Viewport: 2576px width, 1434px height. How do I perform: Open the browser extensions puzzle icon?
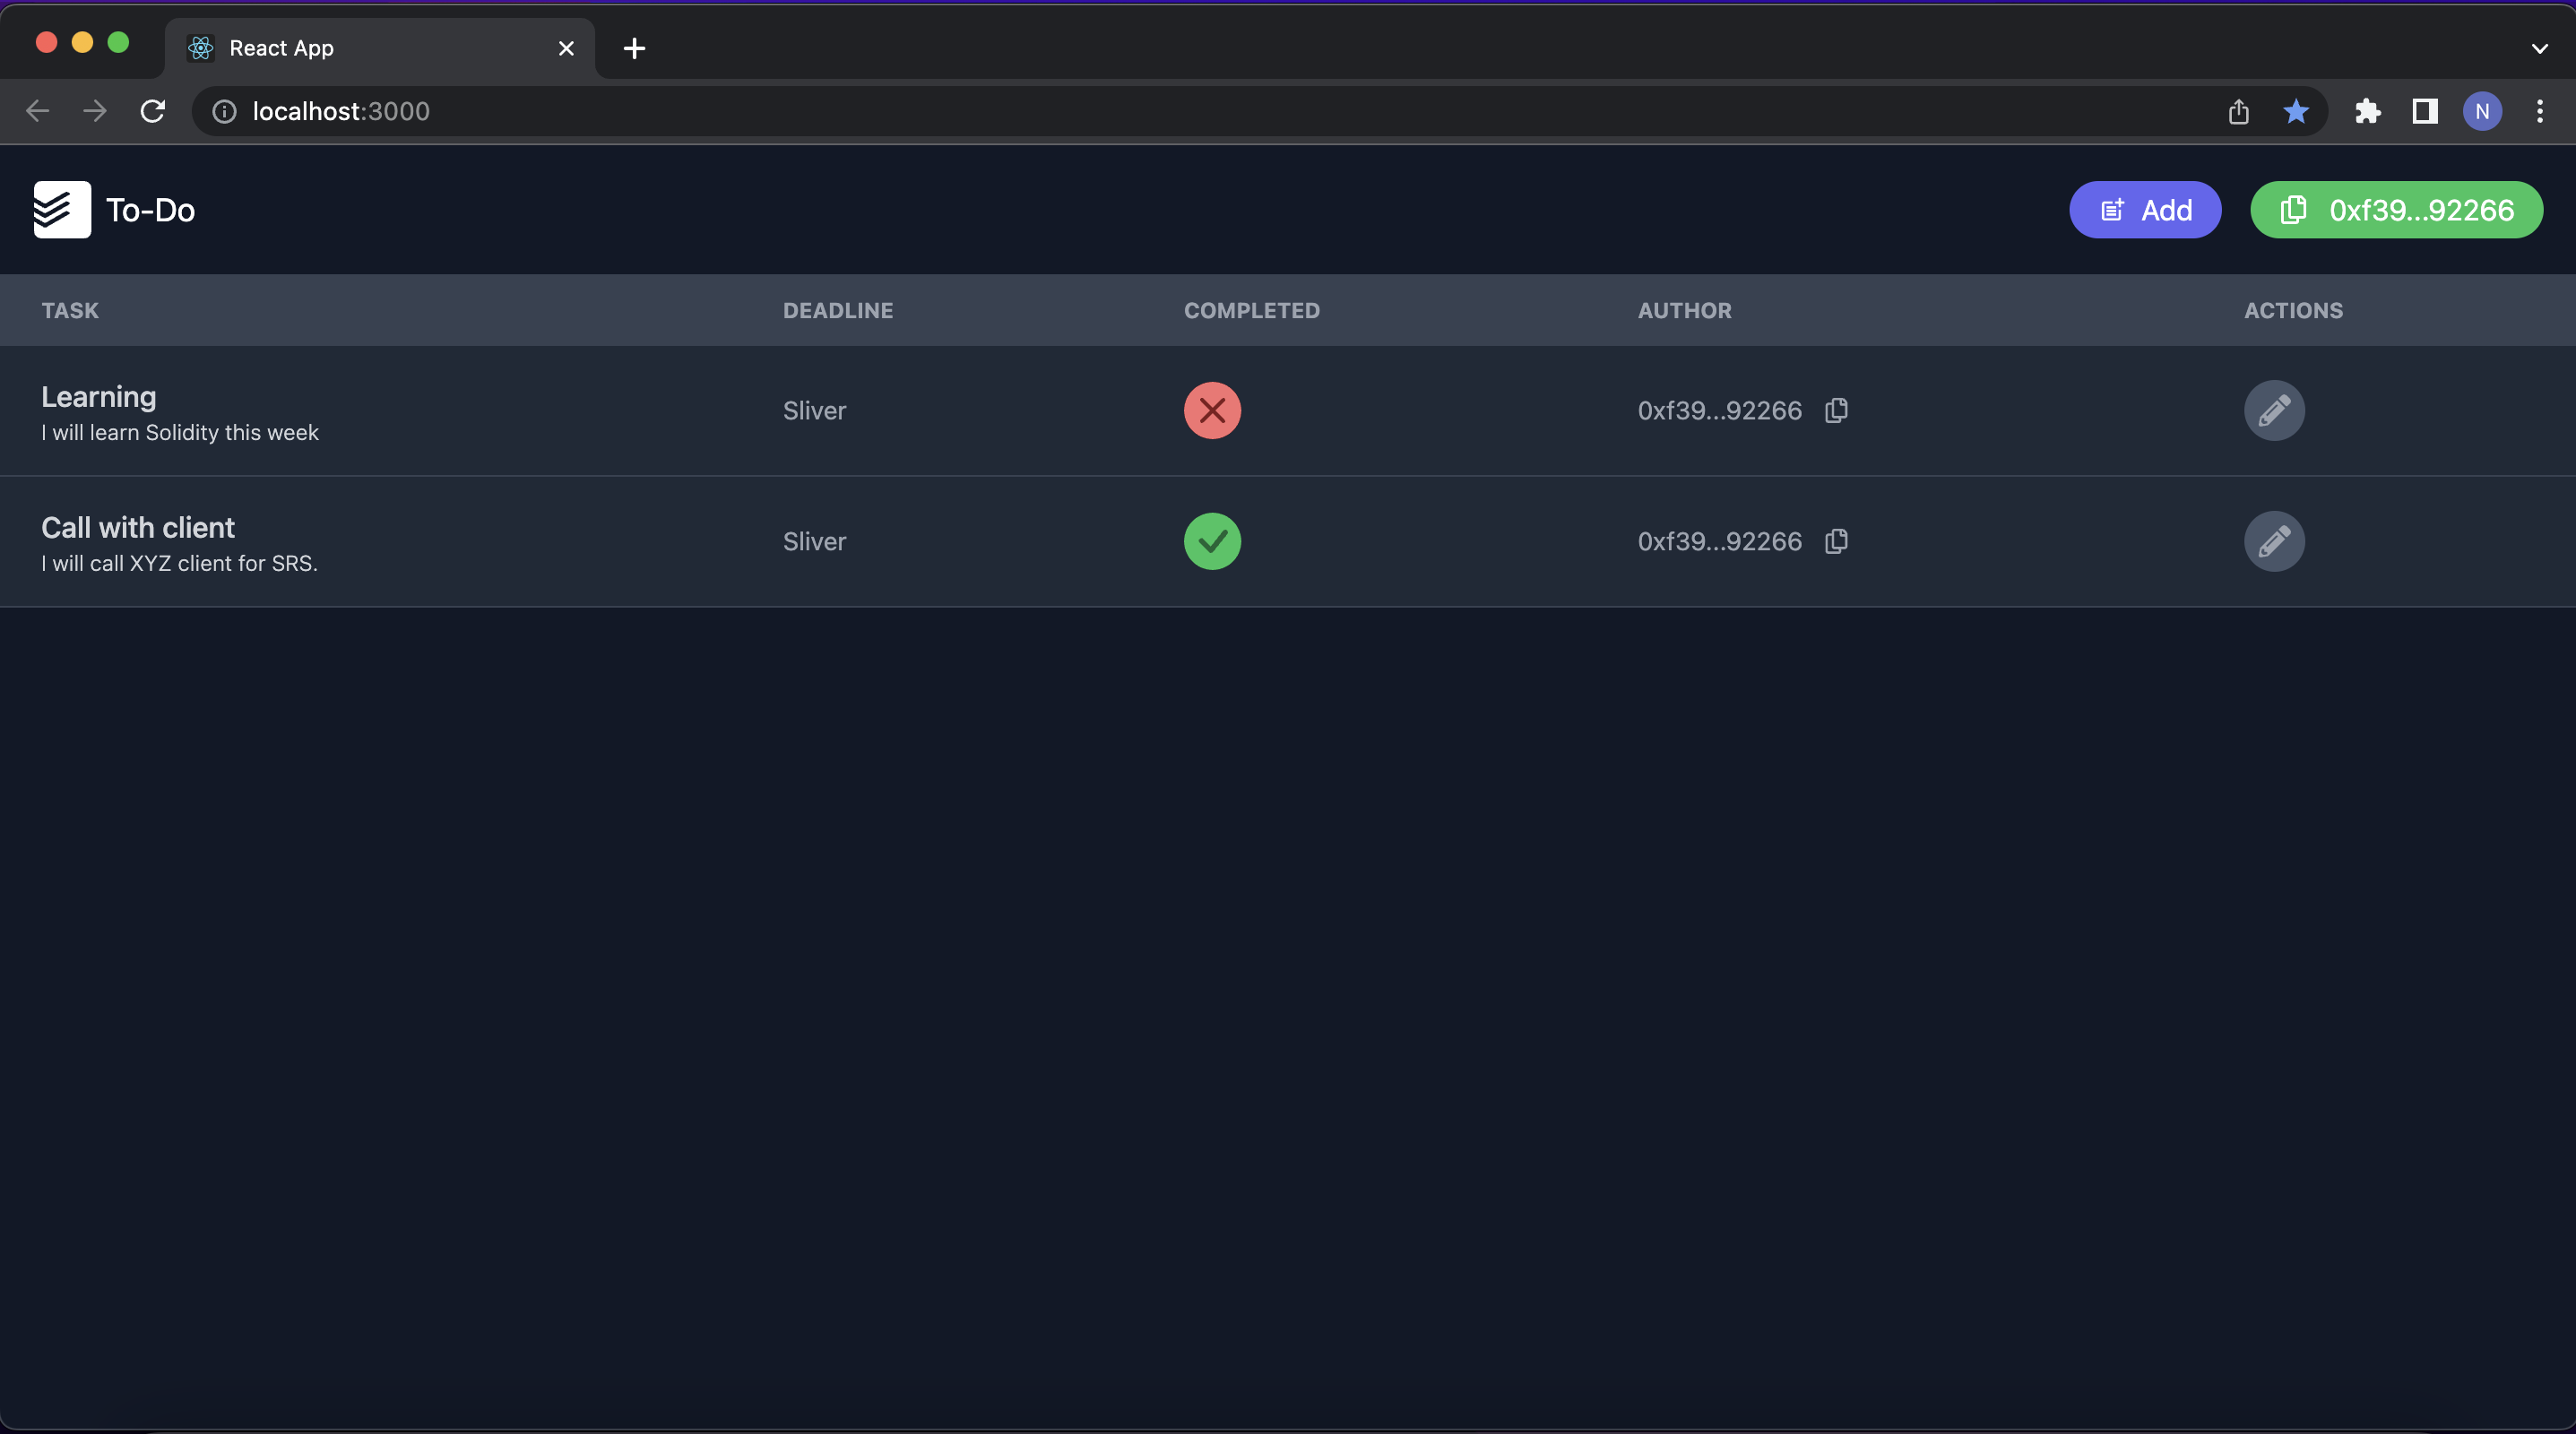coord(2367,111)
